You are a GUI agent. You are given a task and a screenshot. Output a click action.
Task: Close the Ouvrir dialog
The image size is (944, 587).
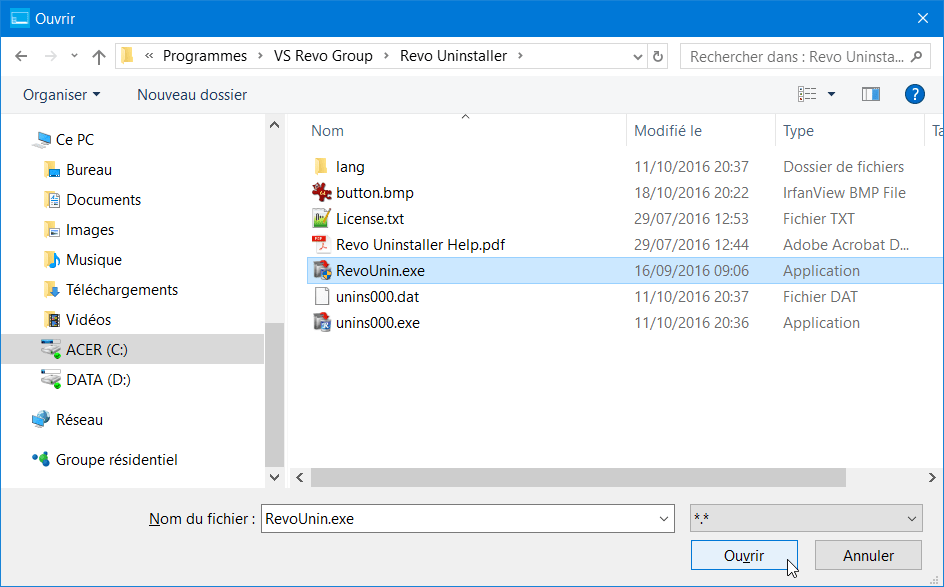point(923,19)
